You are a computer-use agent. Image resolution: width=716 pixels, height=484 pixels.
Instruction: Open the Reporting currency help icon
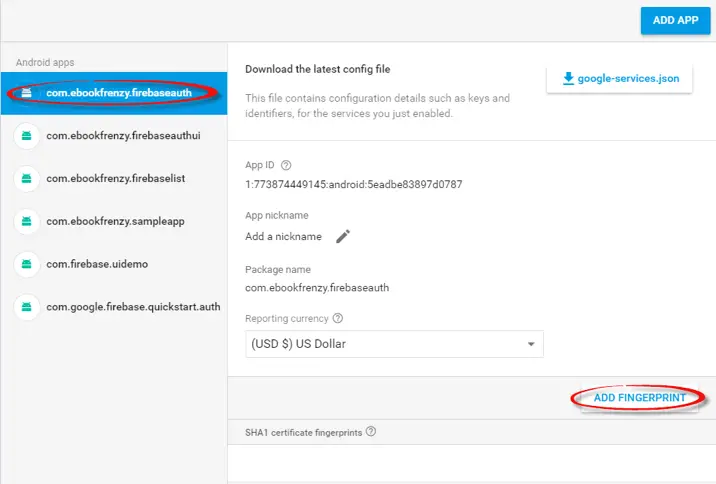(x=337, y=319)
